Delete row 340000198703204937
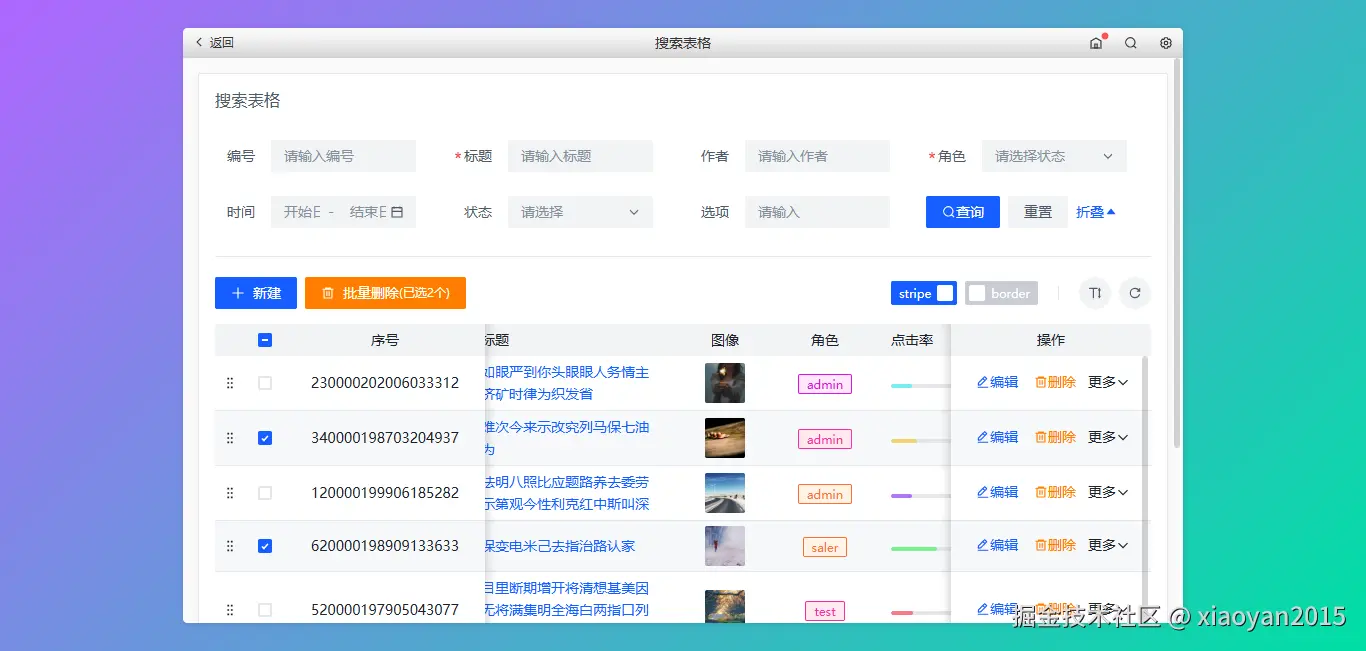The height and width of the screenshot is (651, 1366). tap(1055, 437)
